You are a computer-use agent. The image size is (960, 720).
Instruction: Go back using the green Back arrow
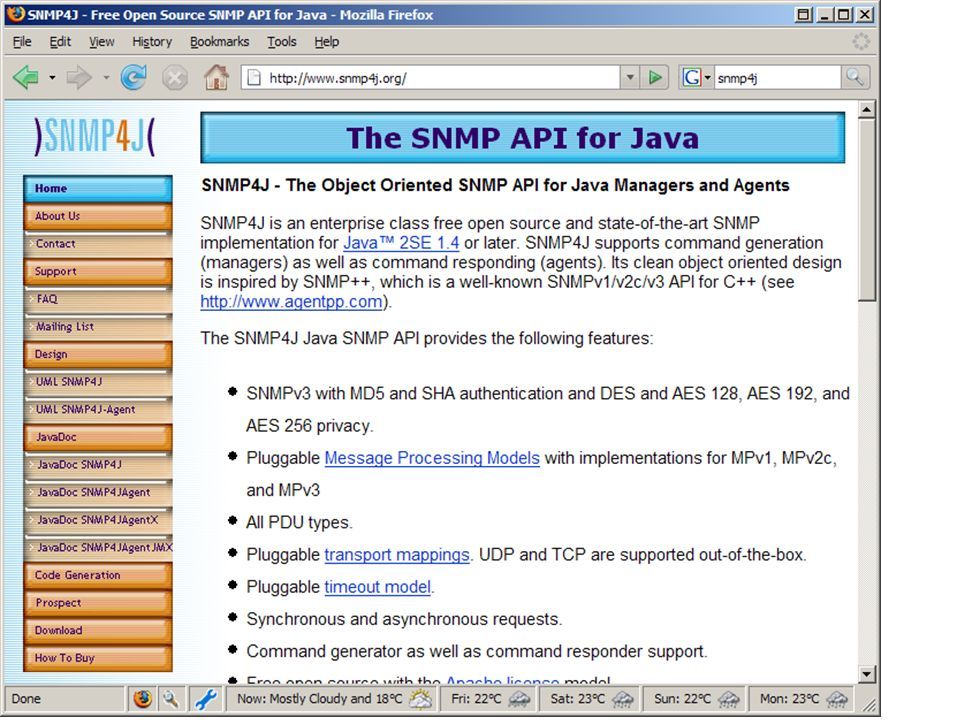(x=26, y=78)
